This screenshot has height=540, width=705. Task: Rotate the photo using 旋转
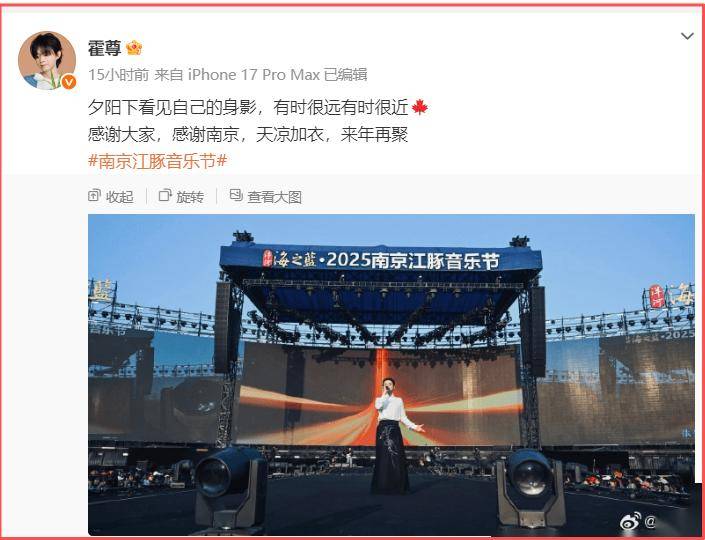(x=181, y=196)
